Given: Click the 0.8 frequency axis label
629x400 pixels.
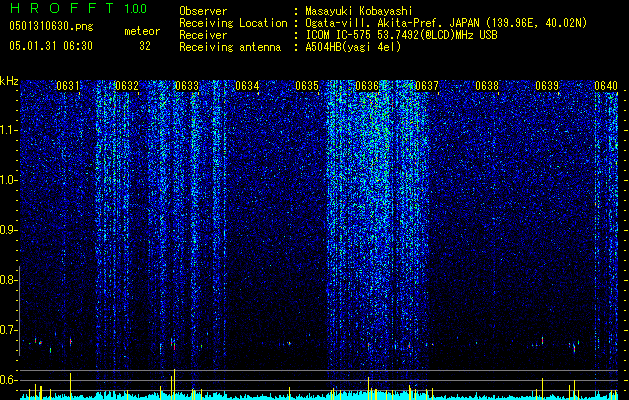Looking at the screenshot, I should pos(8,280).
